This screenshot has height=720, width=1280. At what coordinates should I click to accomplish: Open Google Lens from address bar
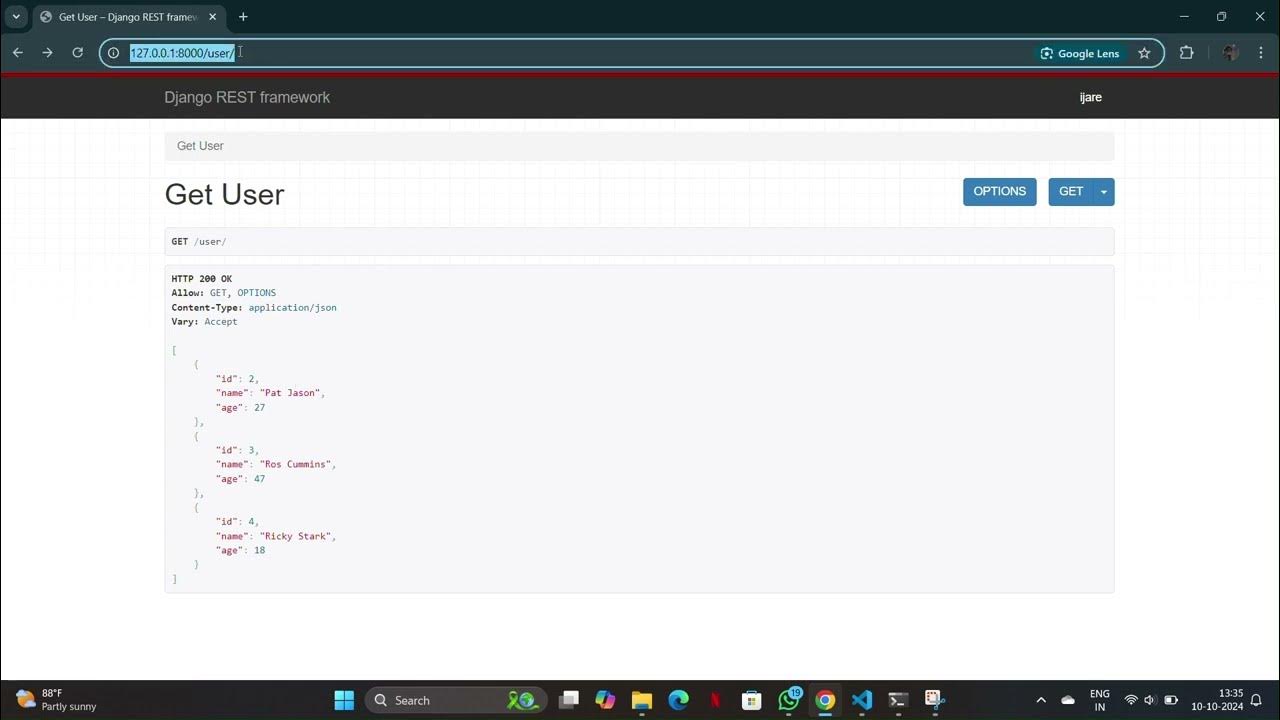1080,53
